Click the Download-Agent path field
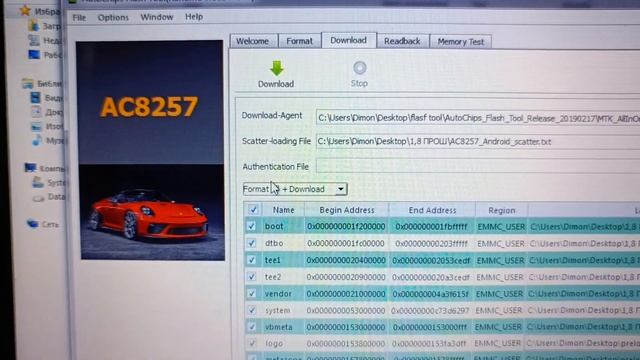 (478, 118)
